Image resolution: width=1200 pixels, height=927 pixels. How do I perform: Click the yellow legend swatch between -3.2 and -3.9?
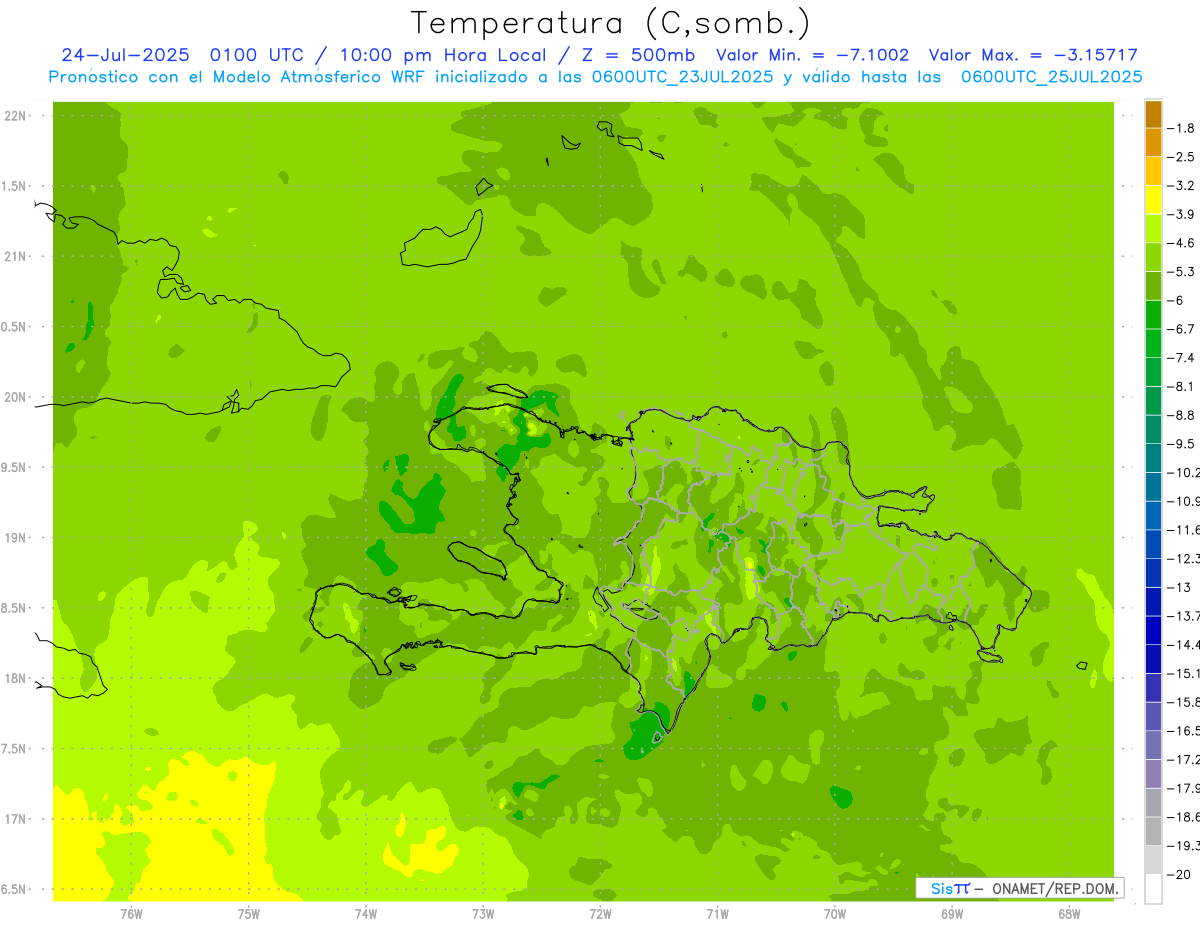point(1153,200)
